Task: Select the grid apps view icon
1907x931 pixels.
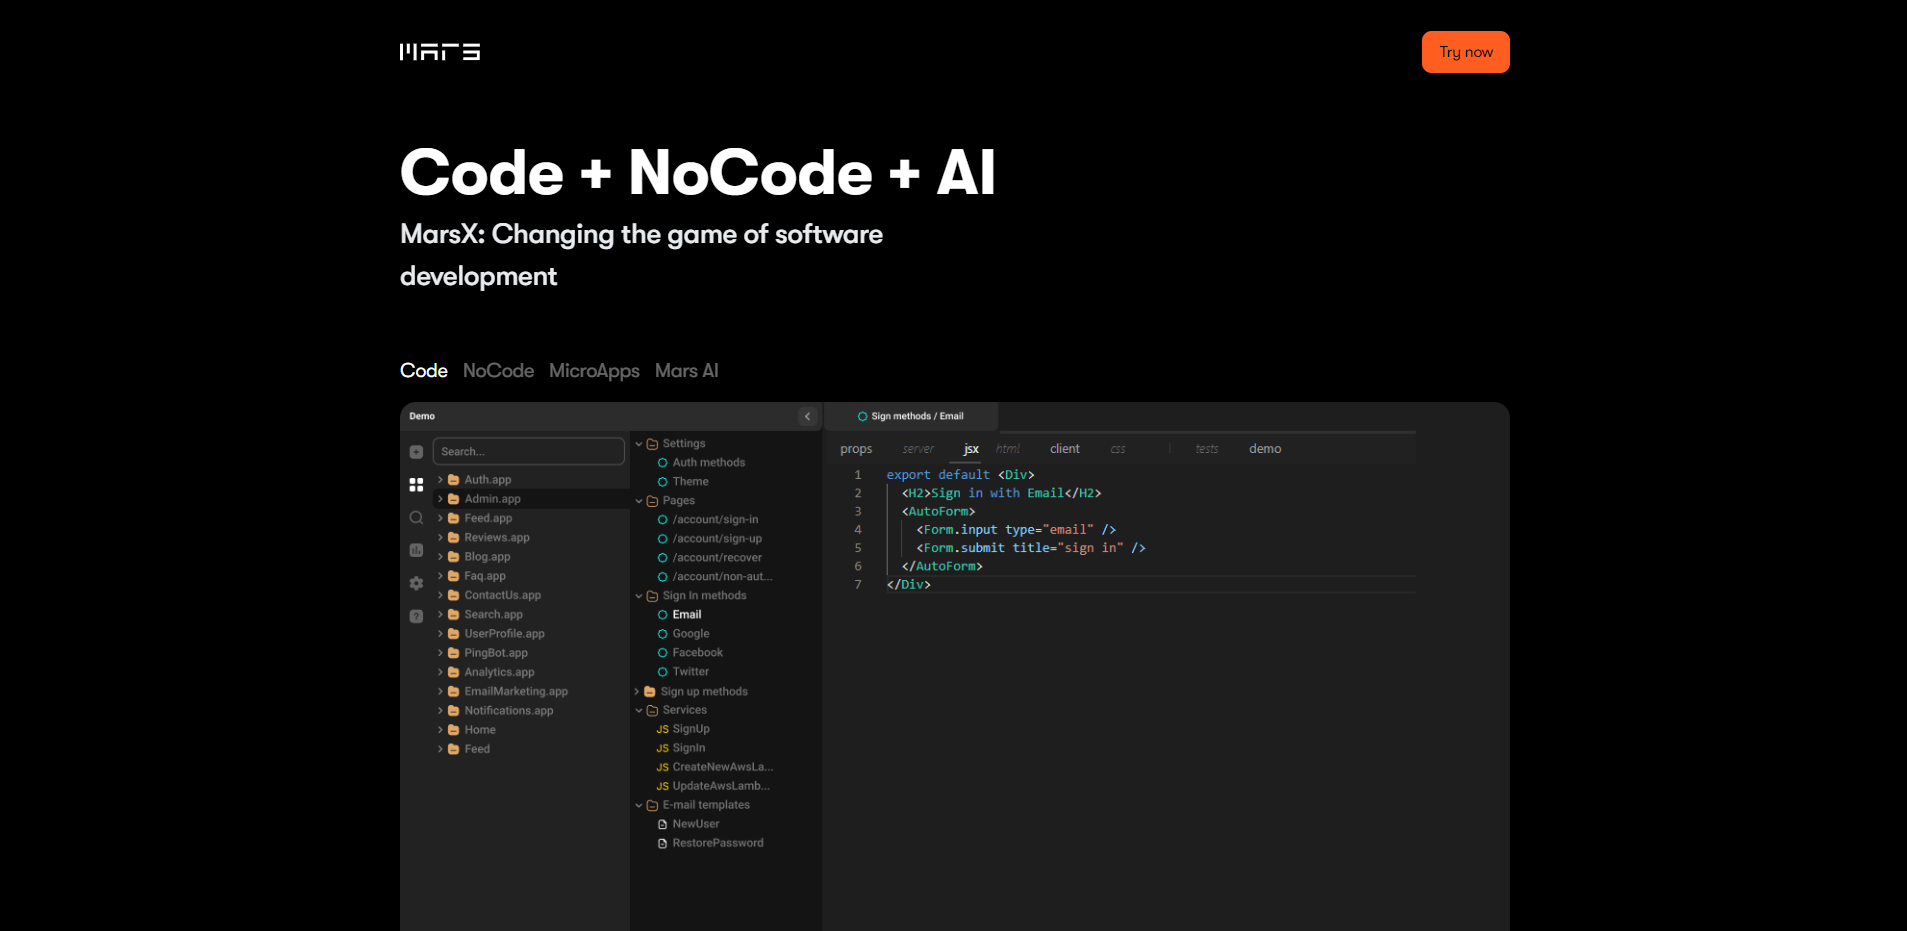Action: coord(416,485)
